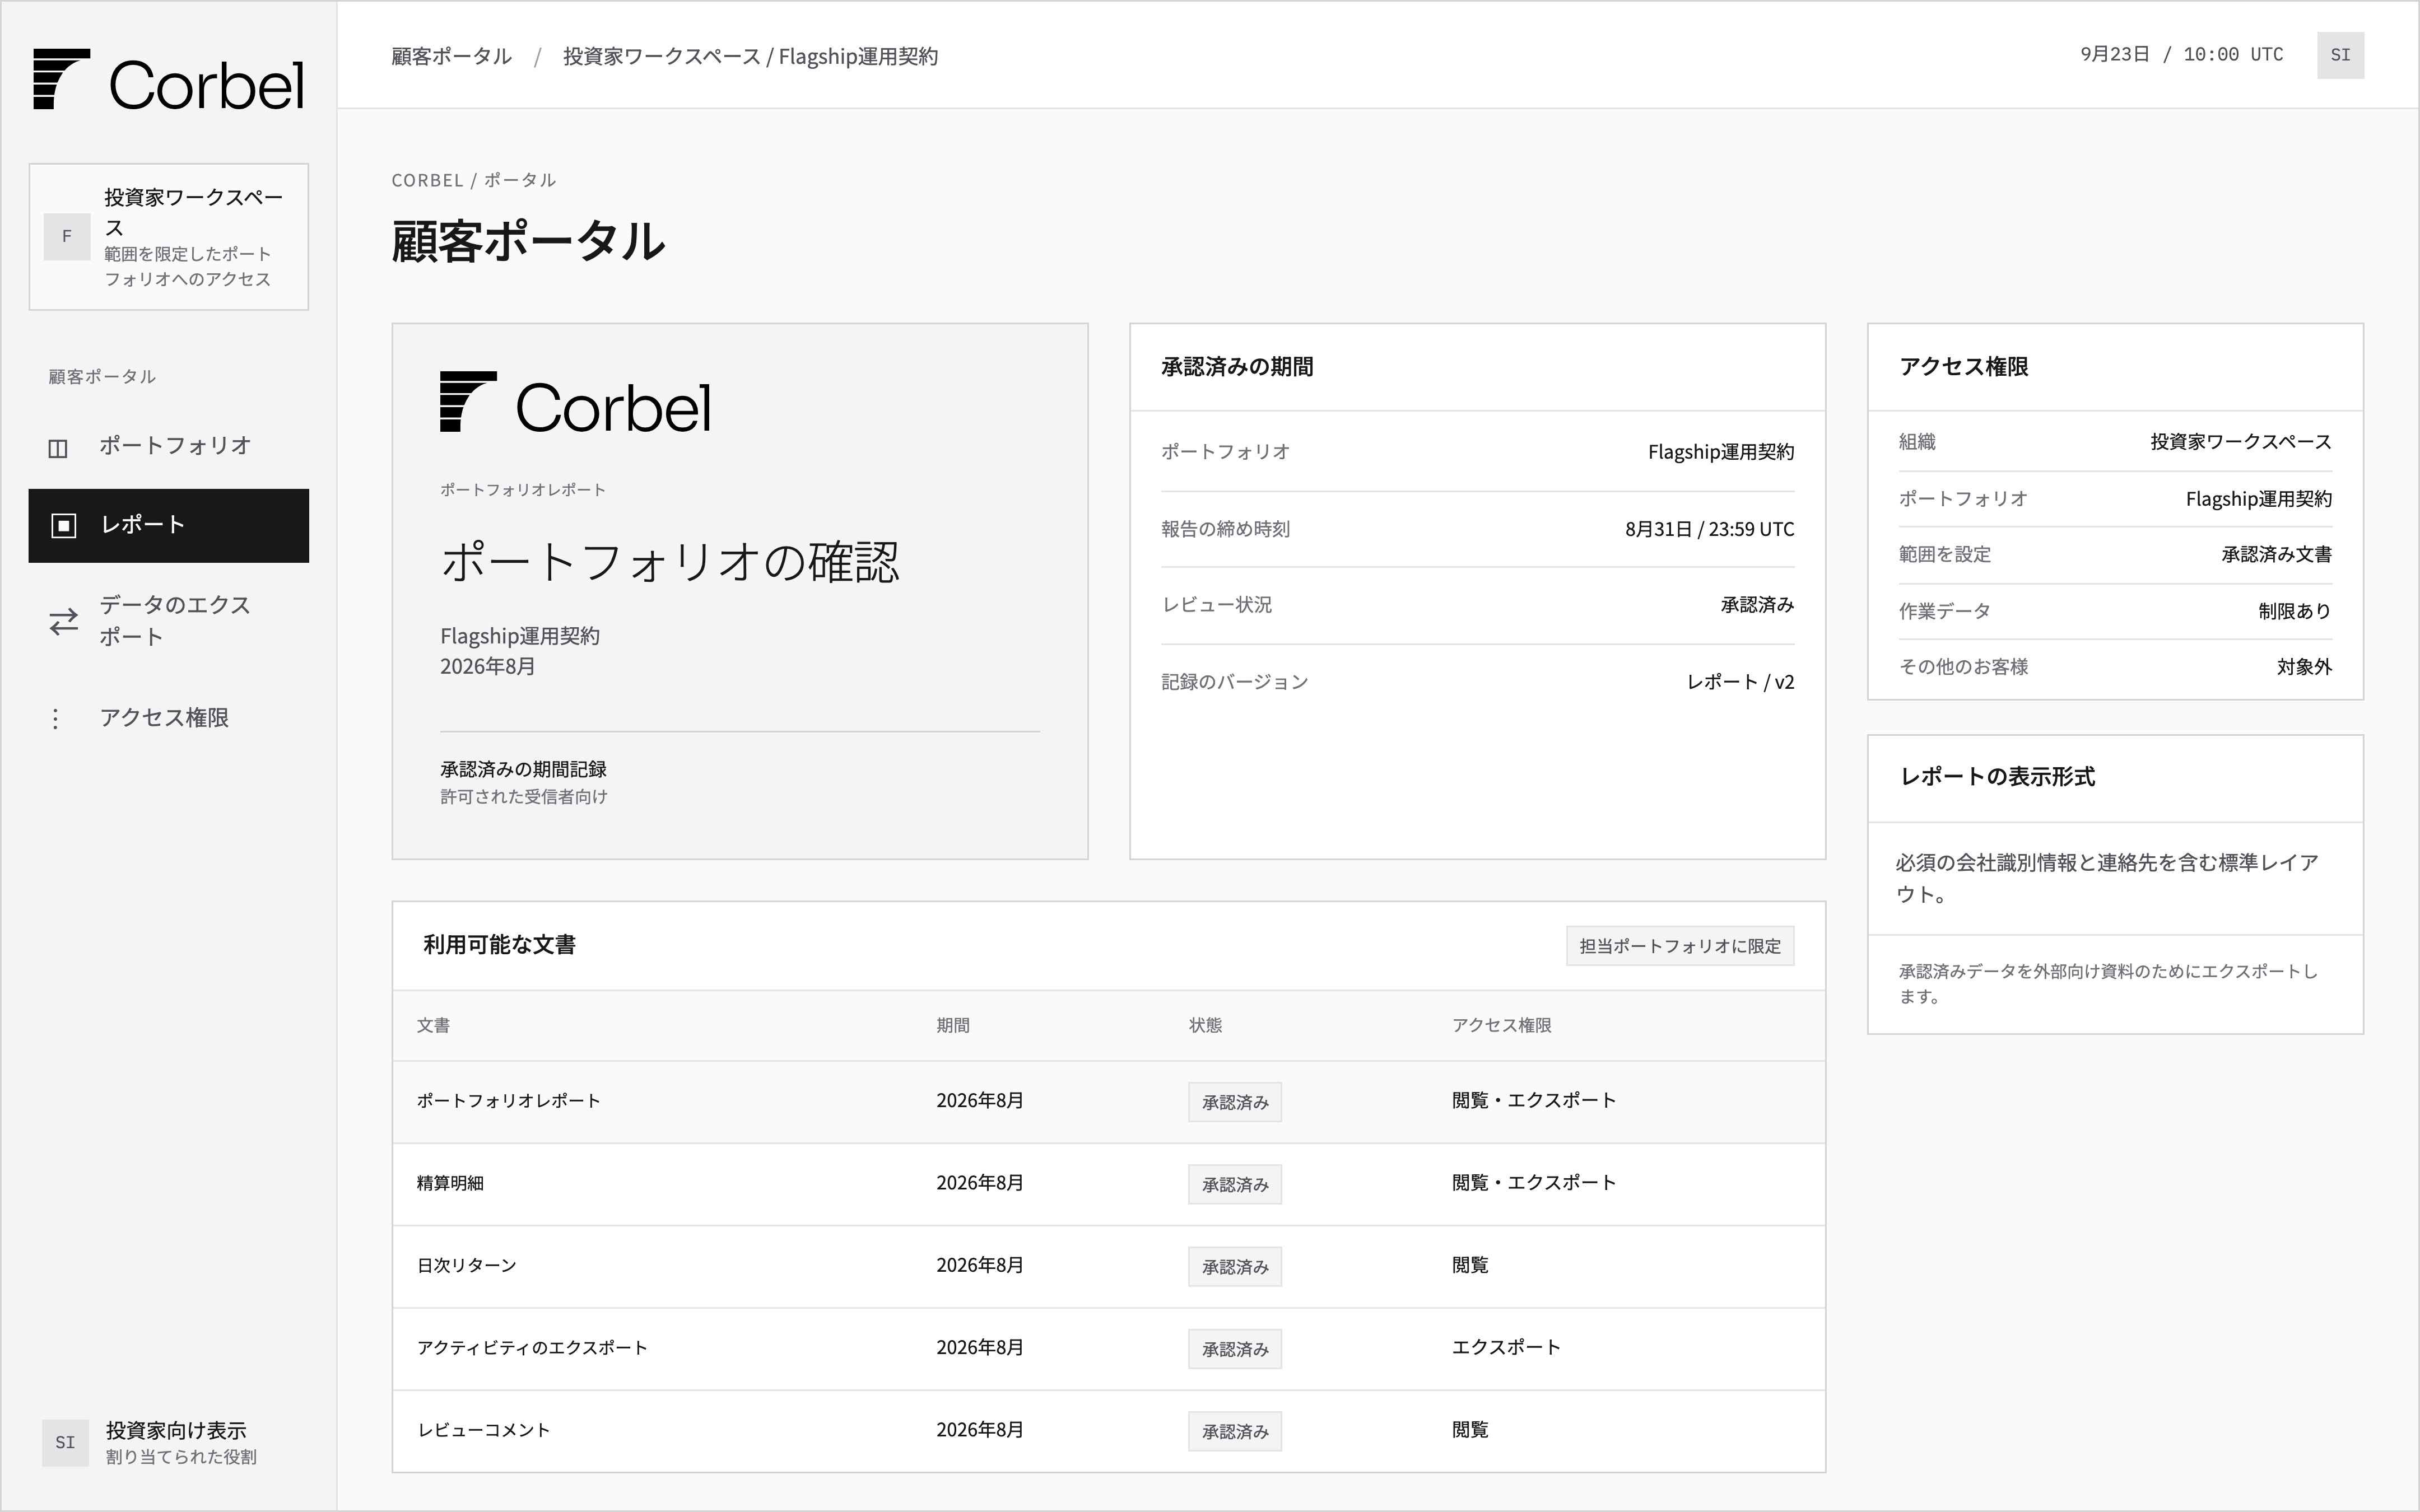The width and height of the screenshot is (2420, 1512).
Task: Click the アクセス権限 table column header
Action: click(x=1502, y=1025)
